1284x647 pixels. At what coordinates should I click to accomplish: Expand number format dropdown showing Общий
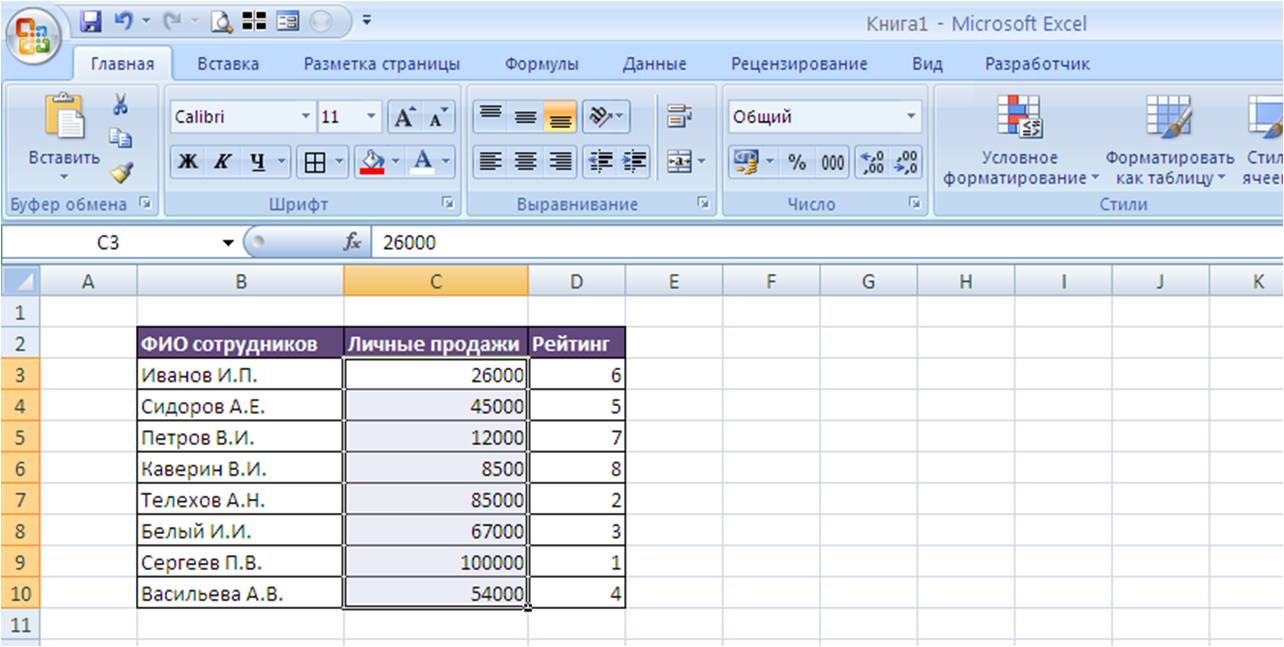click(x=910, y=117)
